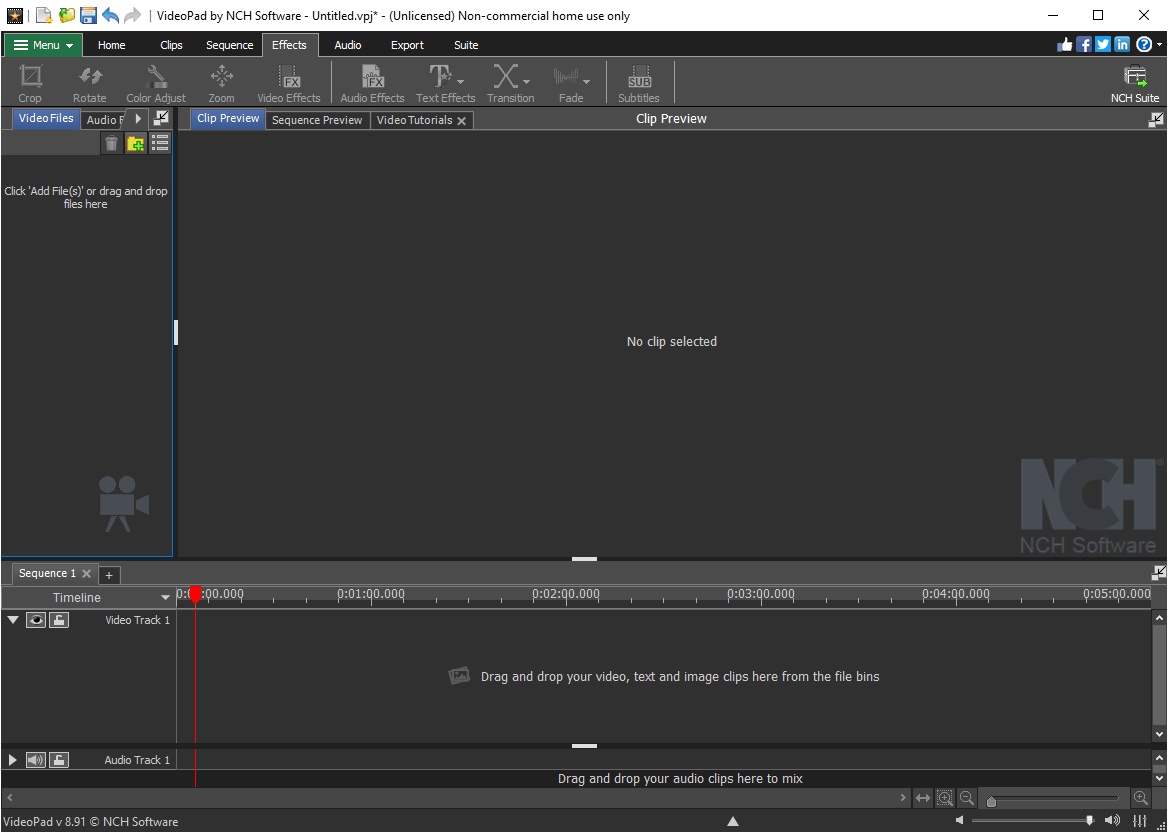Toggle the lock on Video Track 1
Viewport: 1168px width, 833px height.
59,620
